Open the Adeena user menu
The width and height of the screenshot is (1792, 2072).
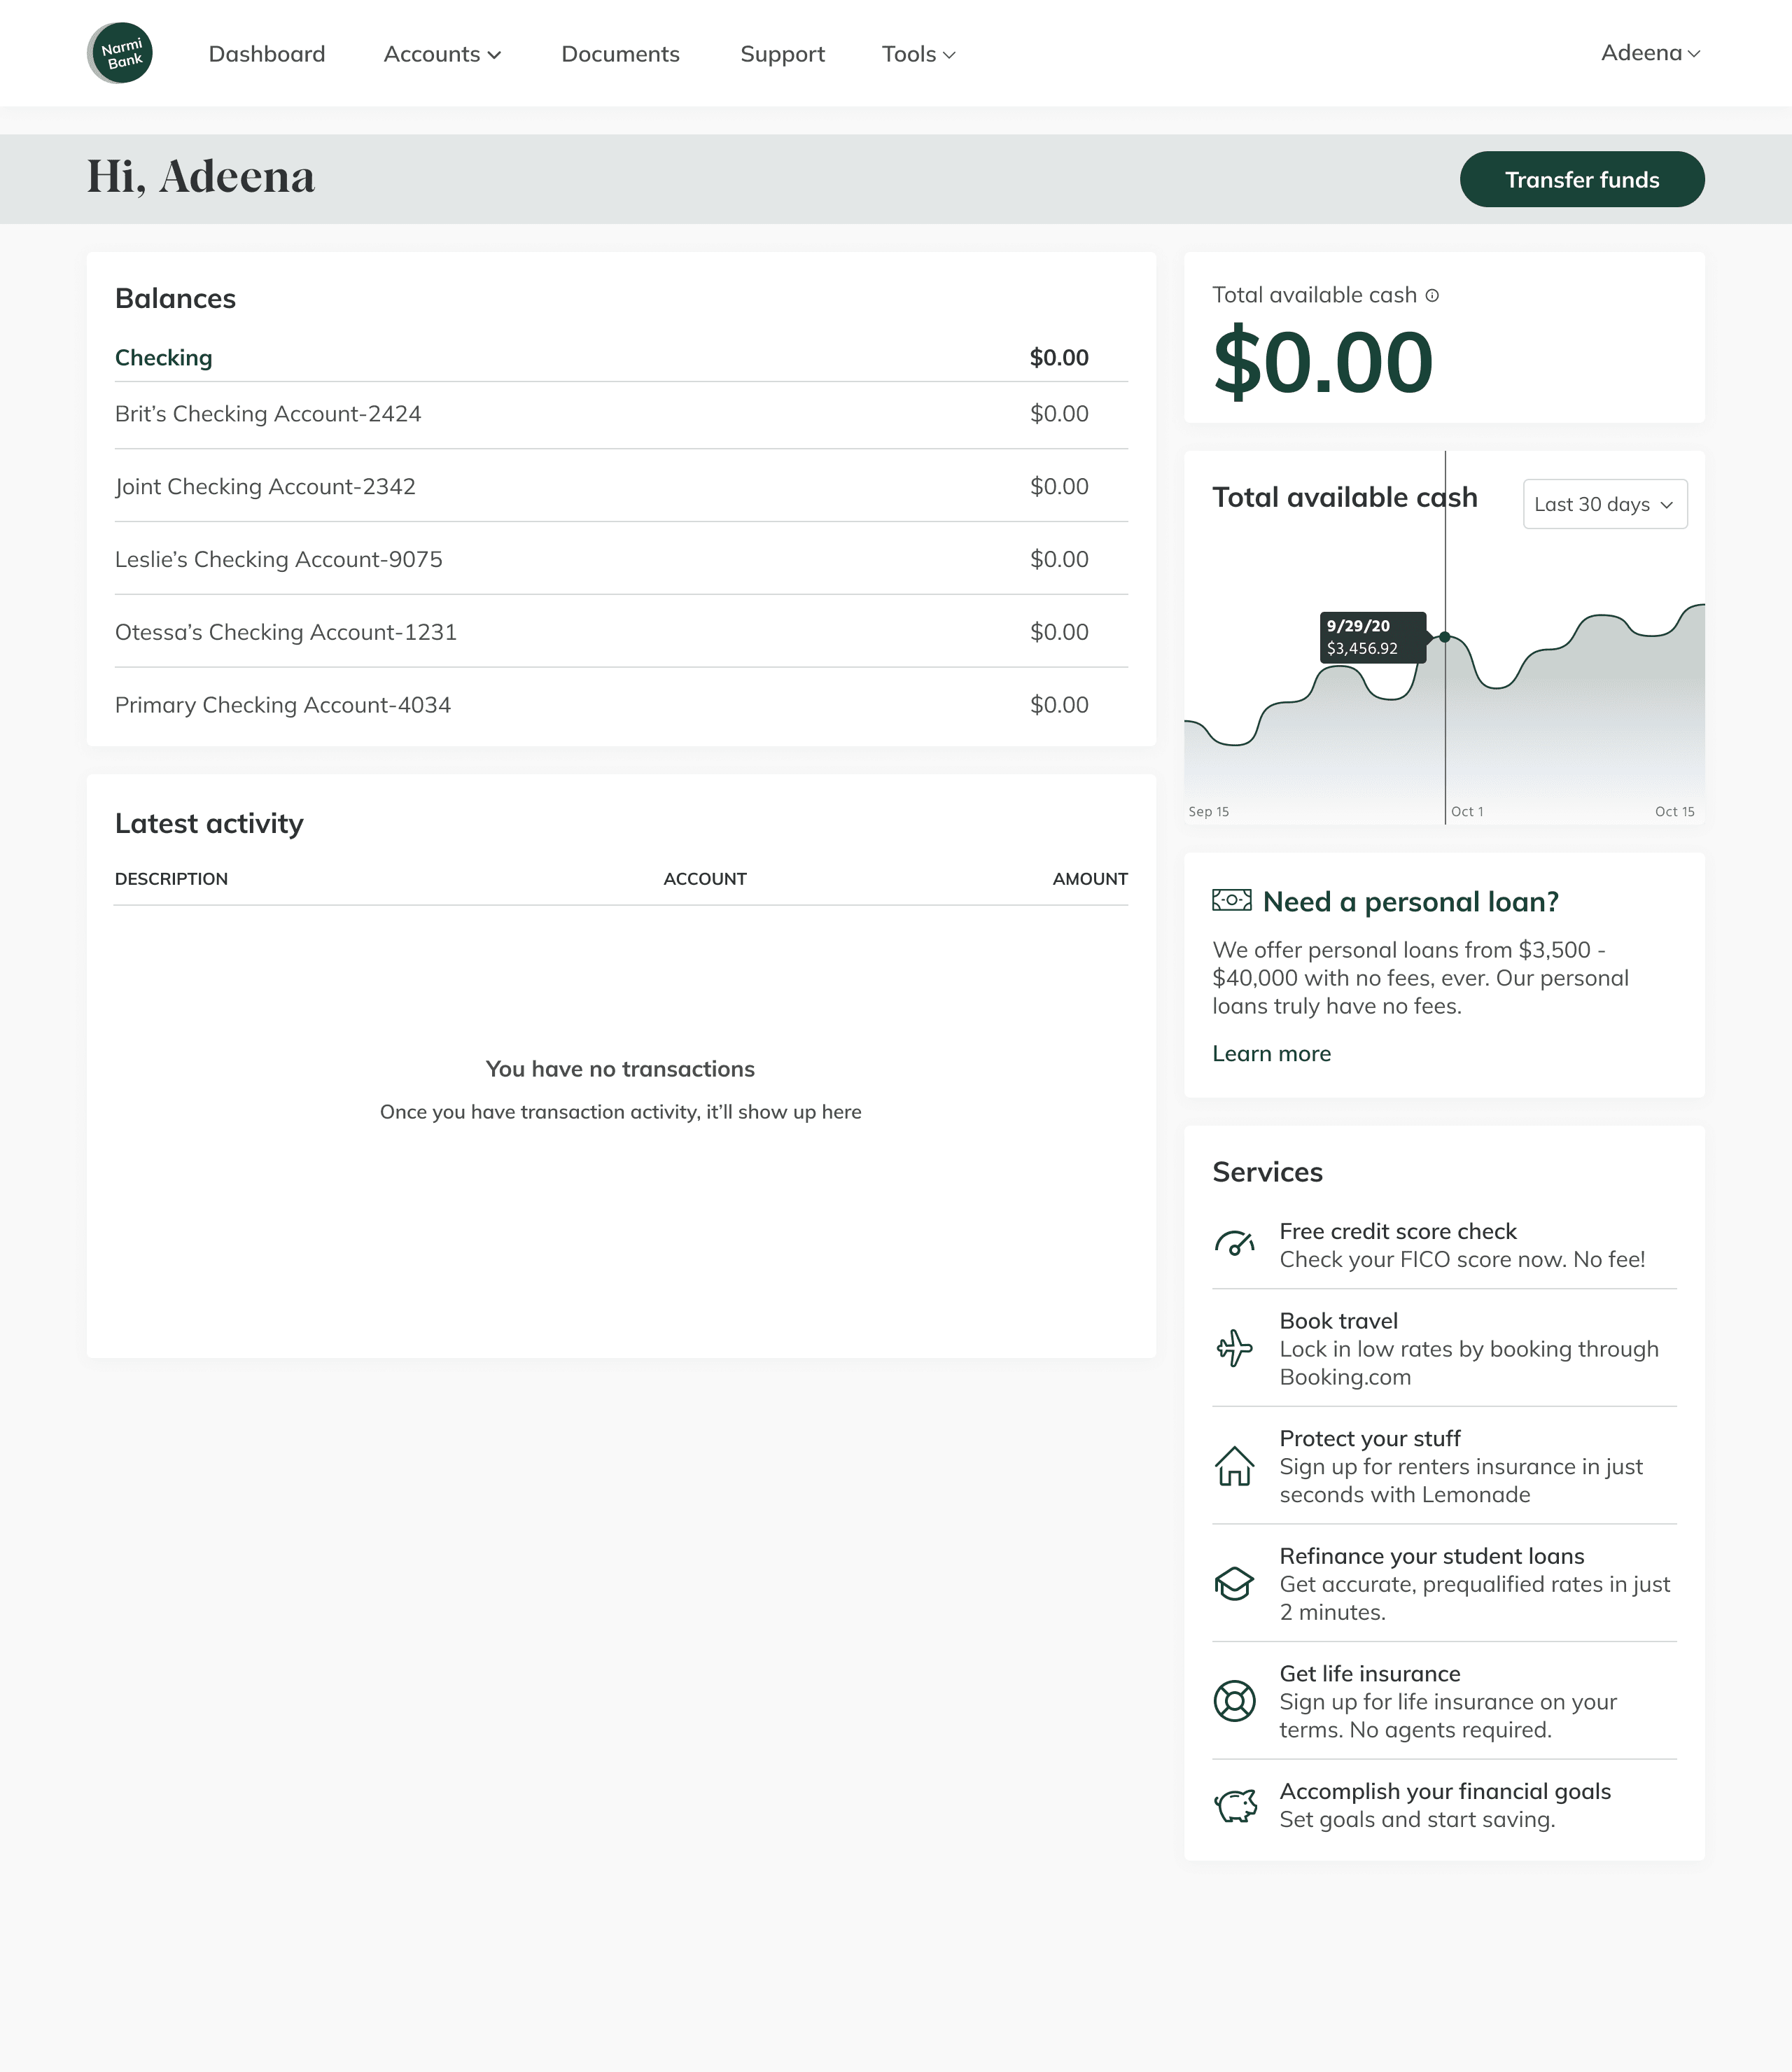1650,53
